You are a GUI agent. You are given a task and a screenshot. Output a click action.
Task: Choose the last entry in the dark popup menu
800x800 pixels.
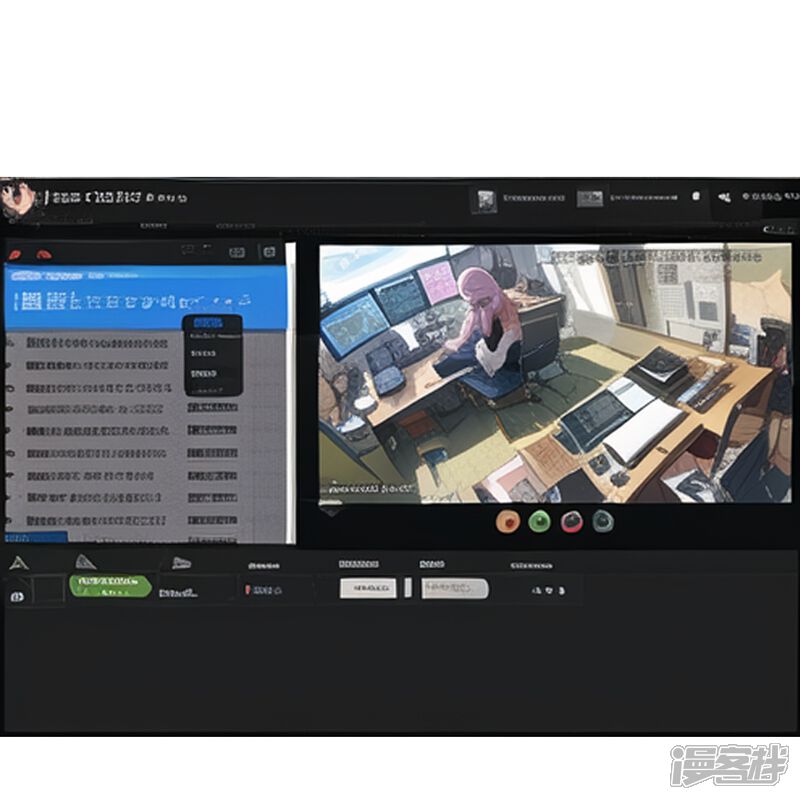204,373
